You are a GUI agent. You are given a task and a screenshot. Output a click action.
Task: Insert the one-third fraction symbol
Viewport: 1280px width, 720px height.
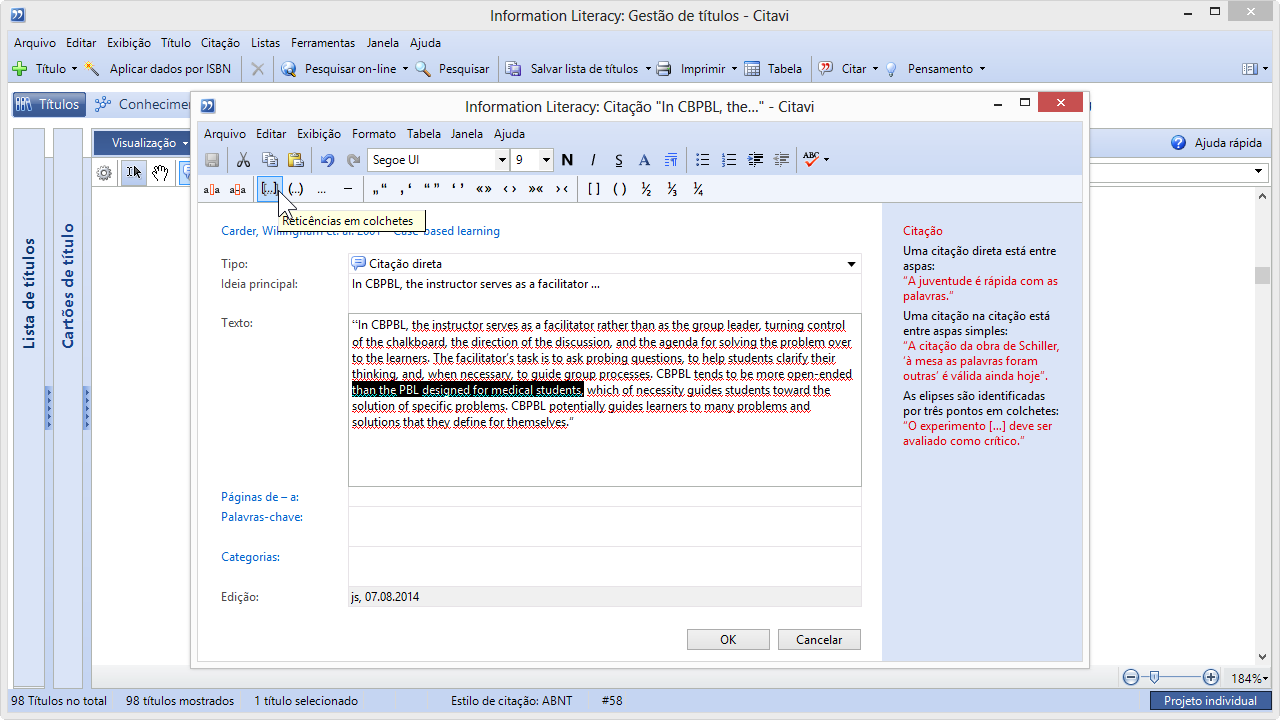point(672,189)
